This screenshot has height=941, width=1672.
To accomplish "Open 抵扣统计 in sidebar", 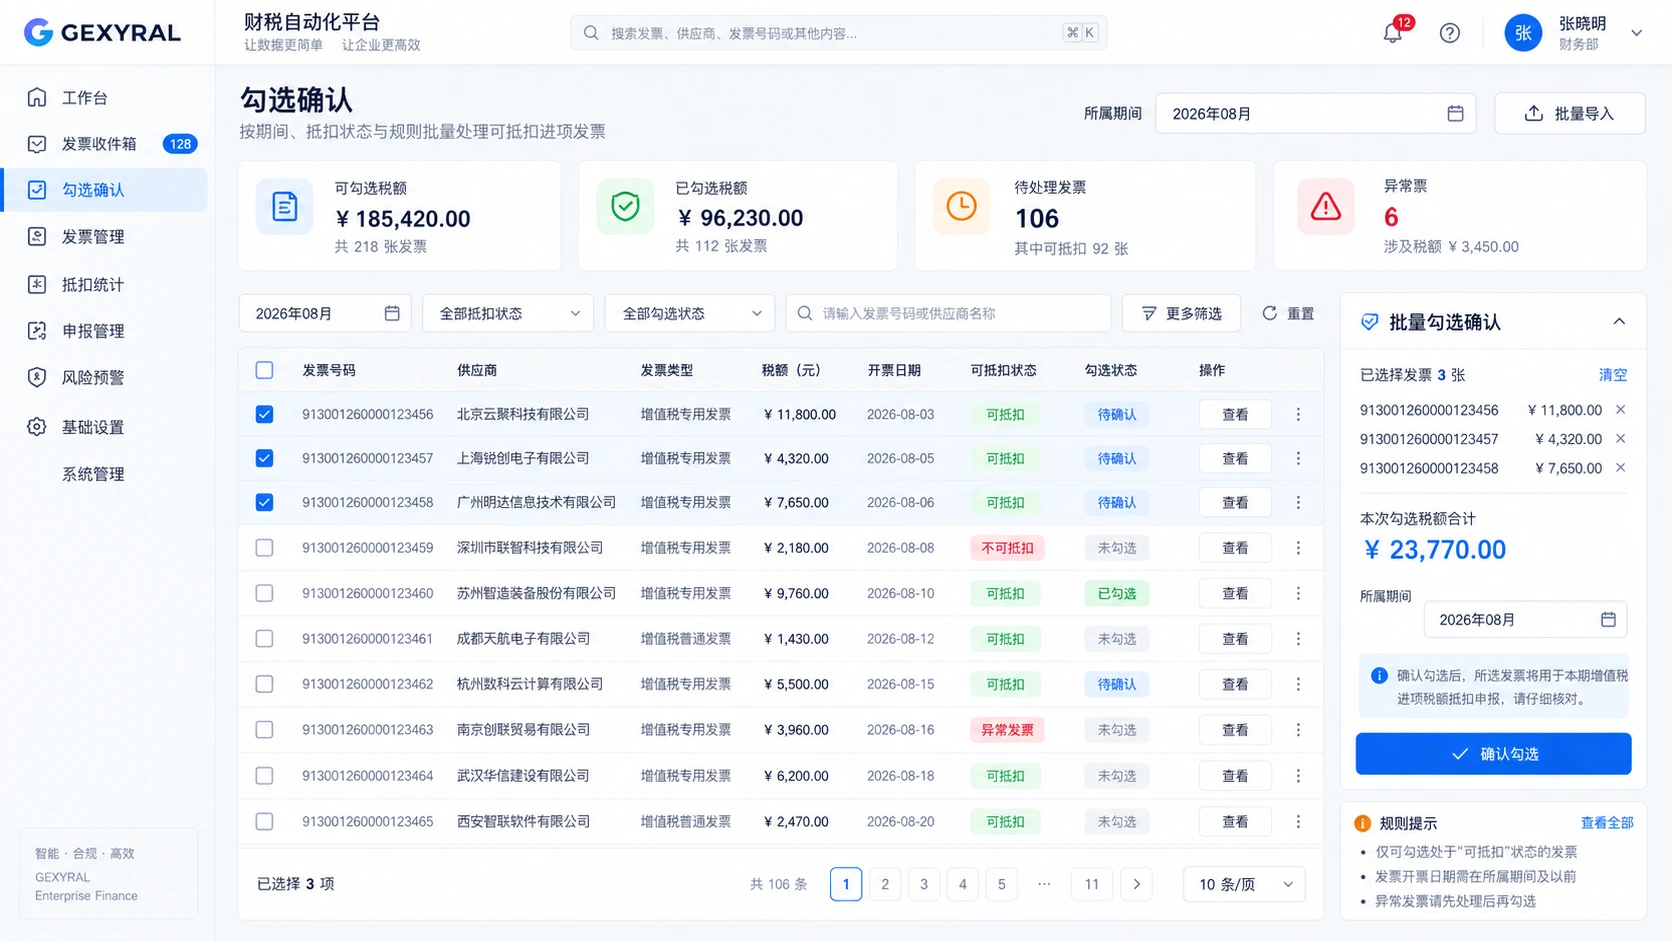I will (x=105, y=285).
